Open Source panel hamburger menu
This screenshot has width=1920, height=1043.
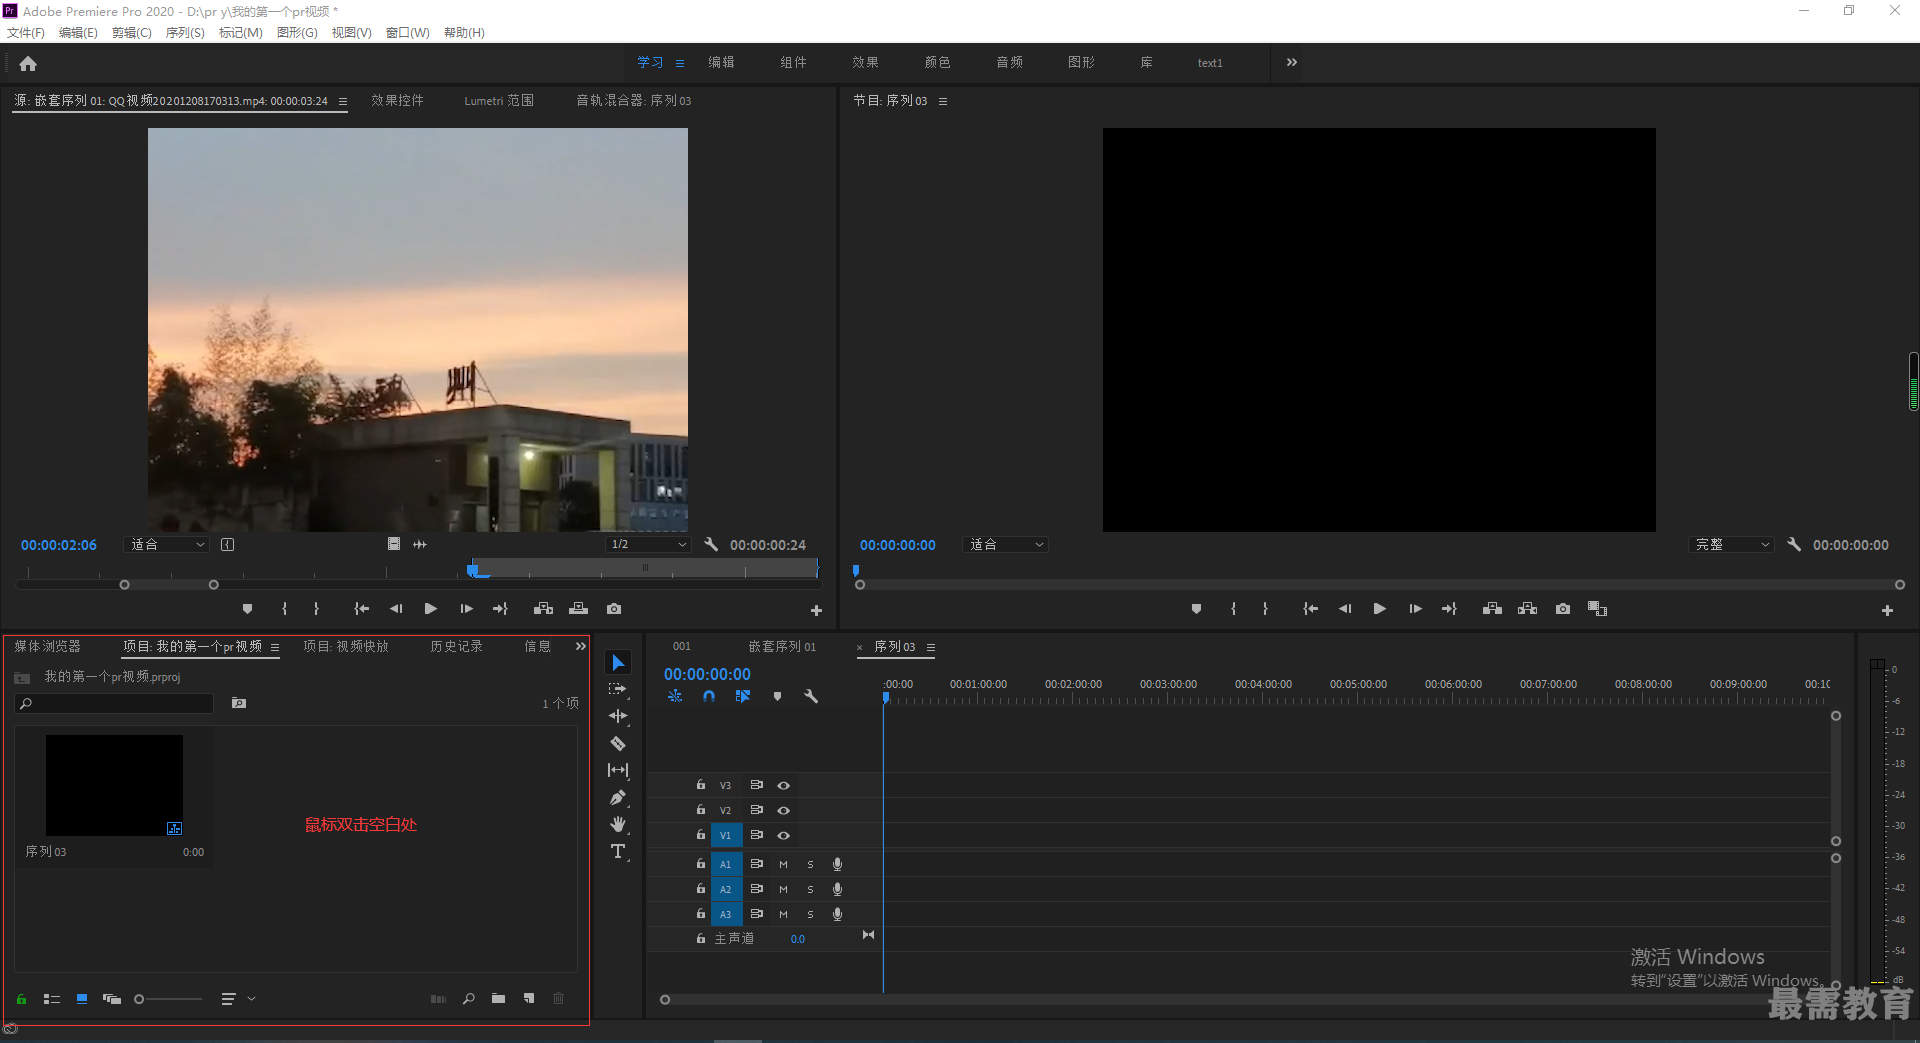343,101
